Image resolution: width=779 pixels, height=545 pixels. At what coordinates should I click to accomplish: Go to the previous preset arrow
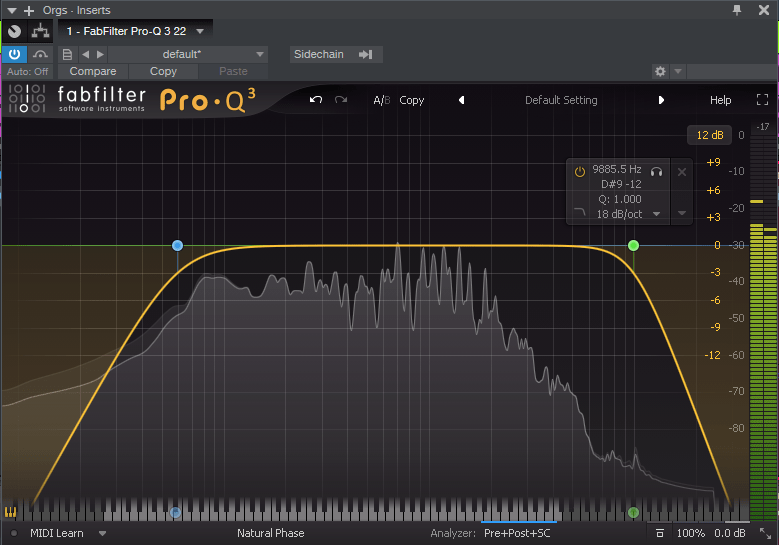click(x=461, y=100)
